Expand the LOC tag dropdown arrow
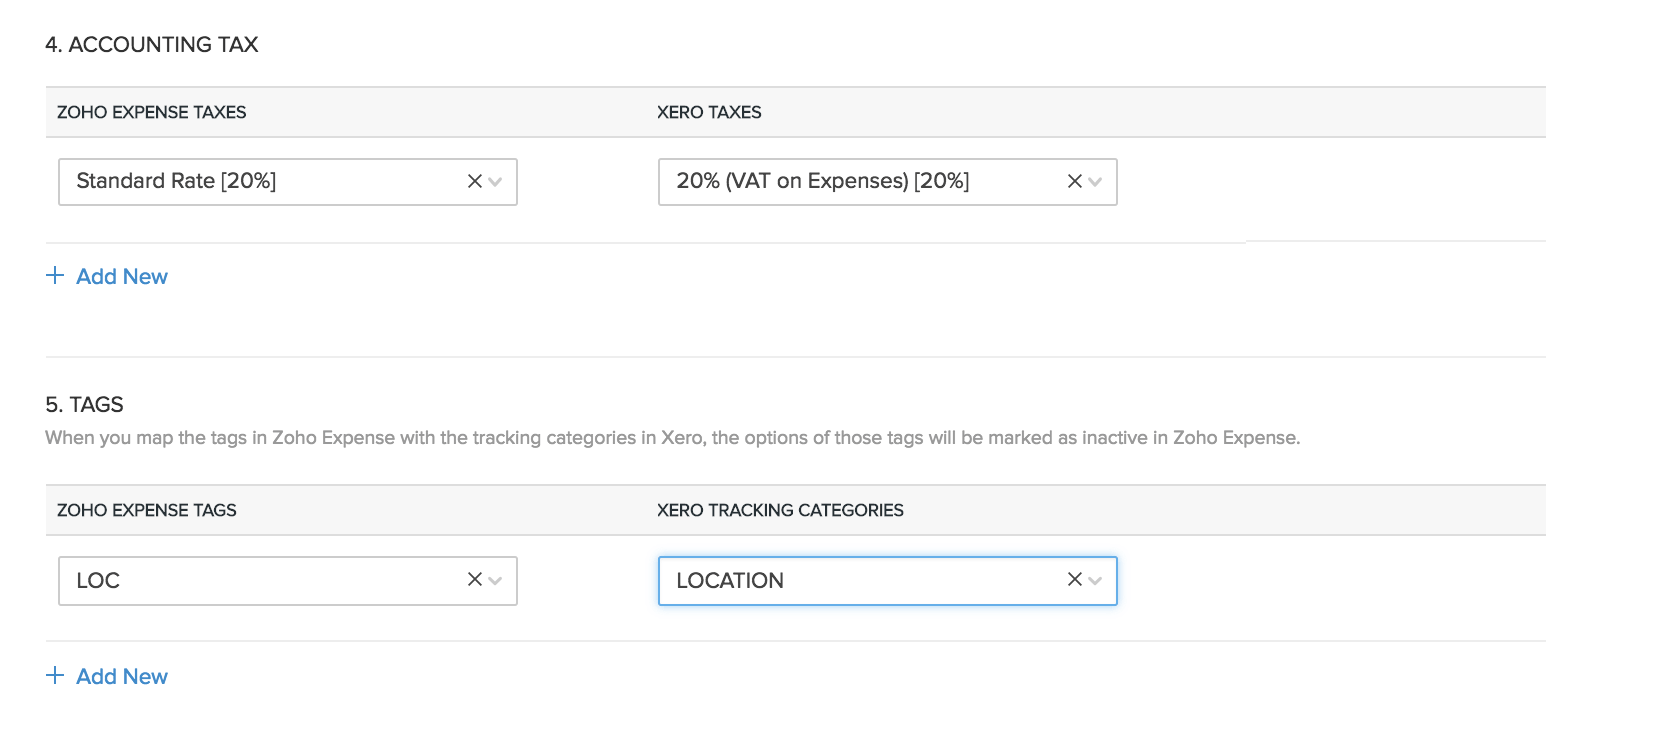The width and height of the screenshot is (1664, 752). click(495, 580)
